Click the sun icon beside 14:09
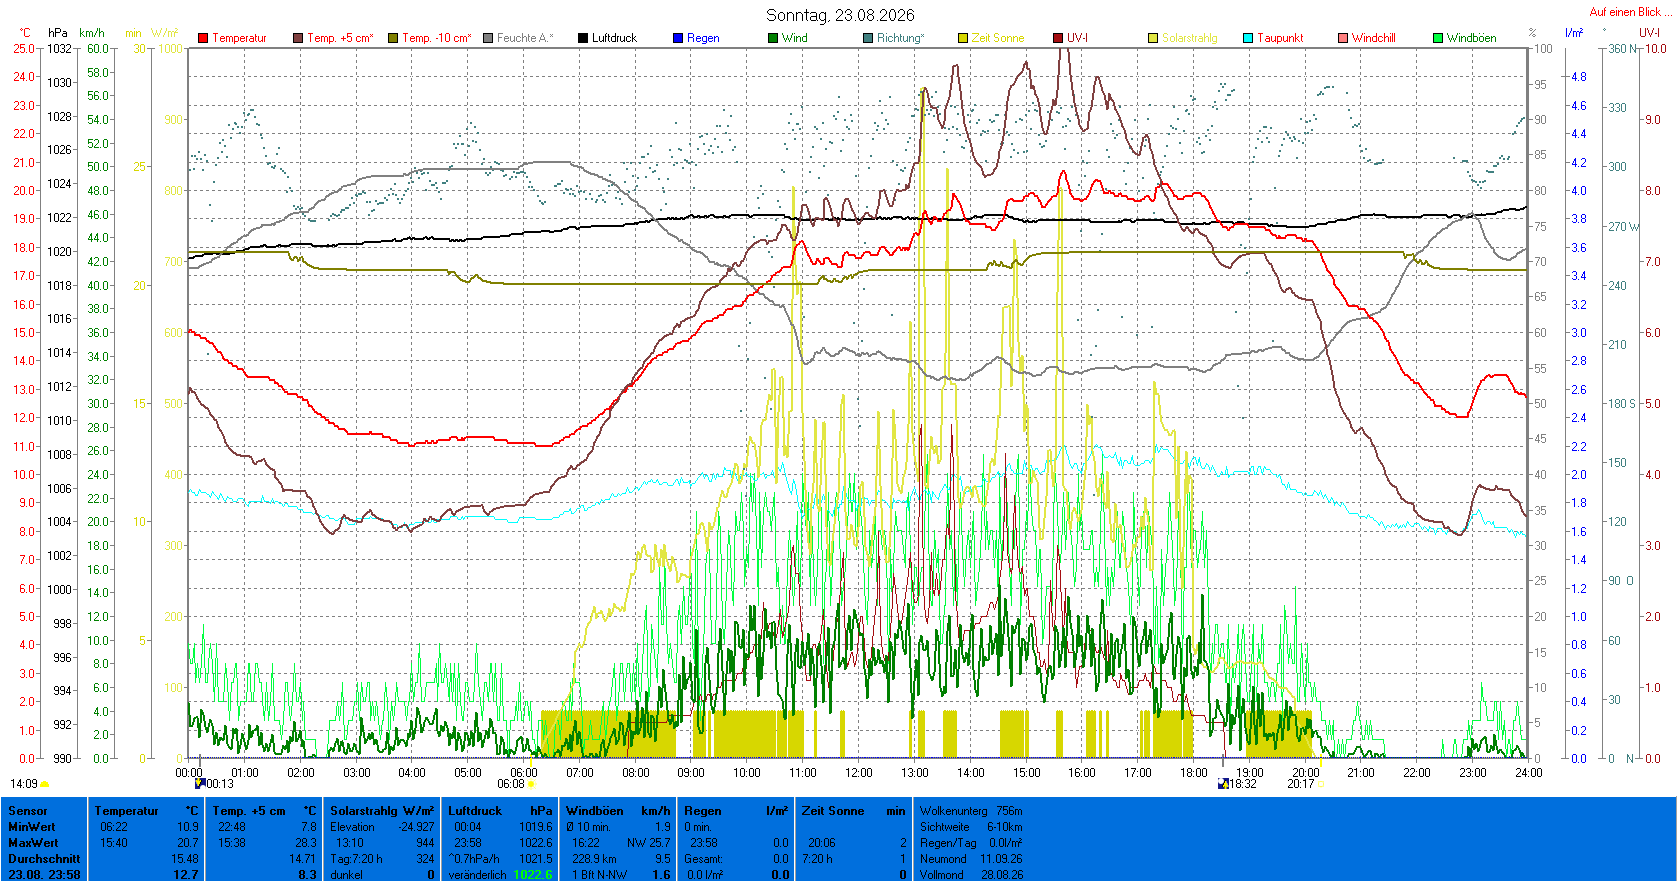Screen dimensions: 1677x881 45,785
